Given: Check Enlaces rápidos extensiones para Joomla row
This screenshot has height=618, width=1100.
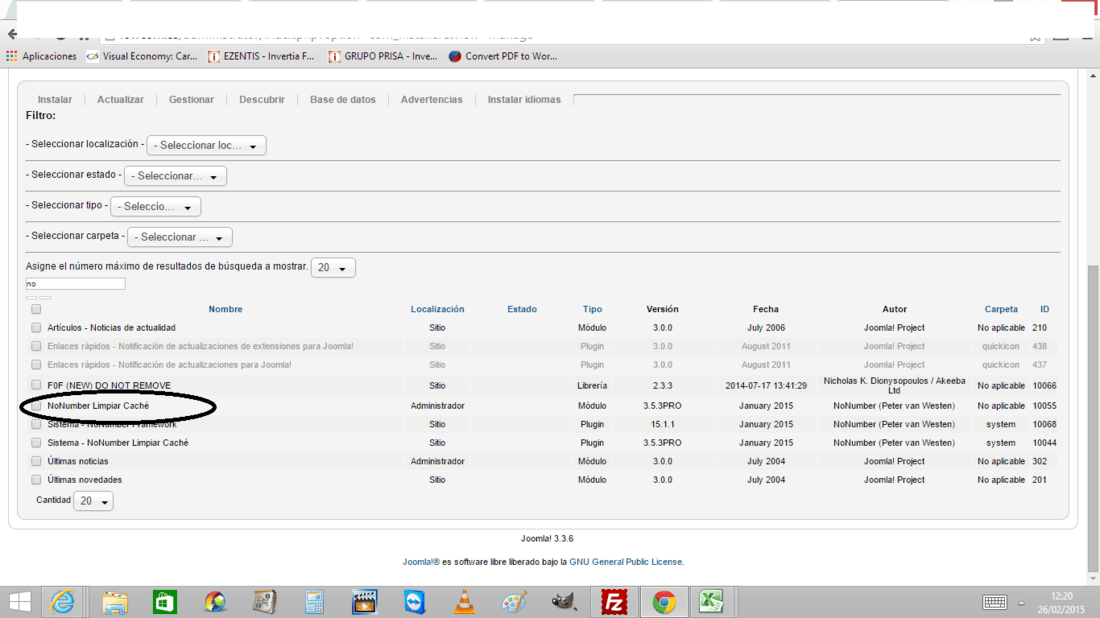Looking at the screenshot, I should tap(36, 346).
